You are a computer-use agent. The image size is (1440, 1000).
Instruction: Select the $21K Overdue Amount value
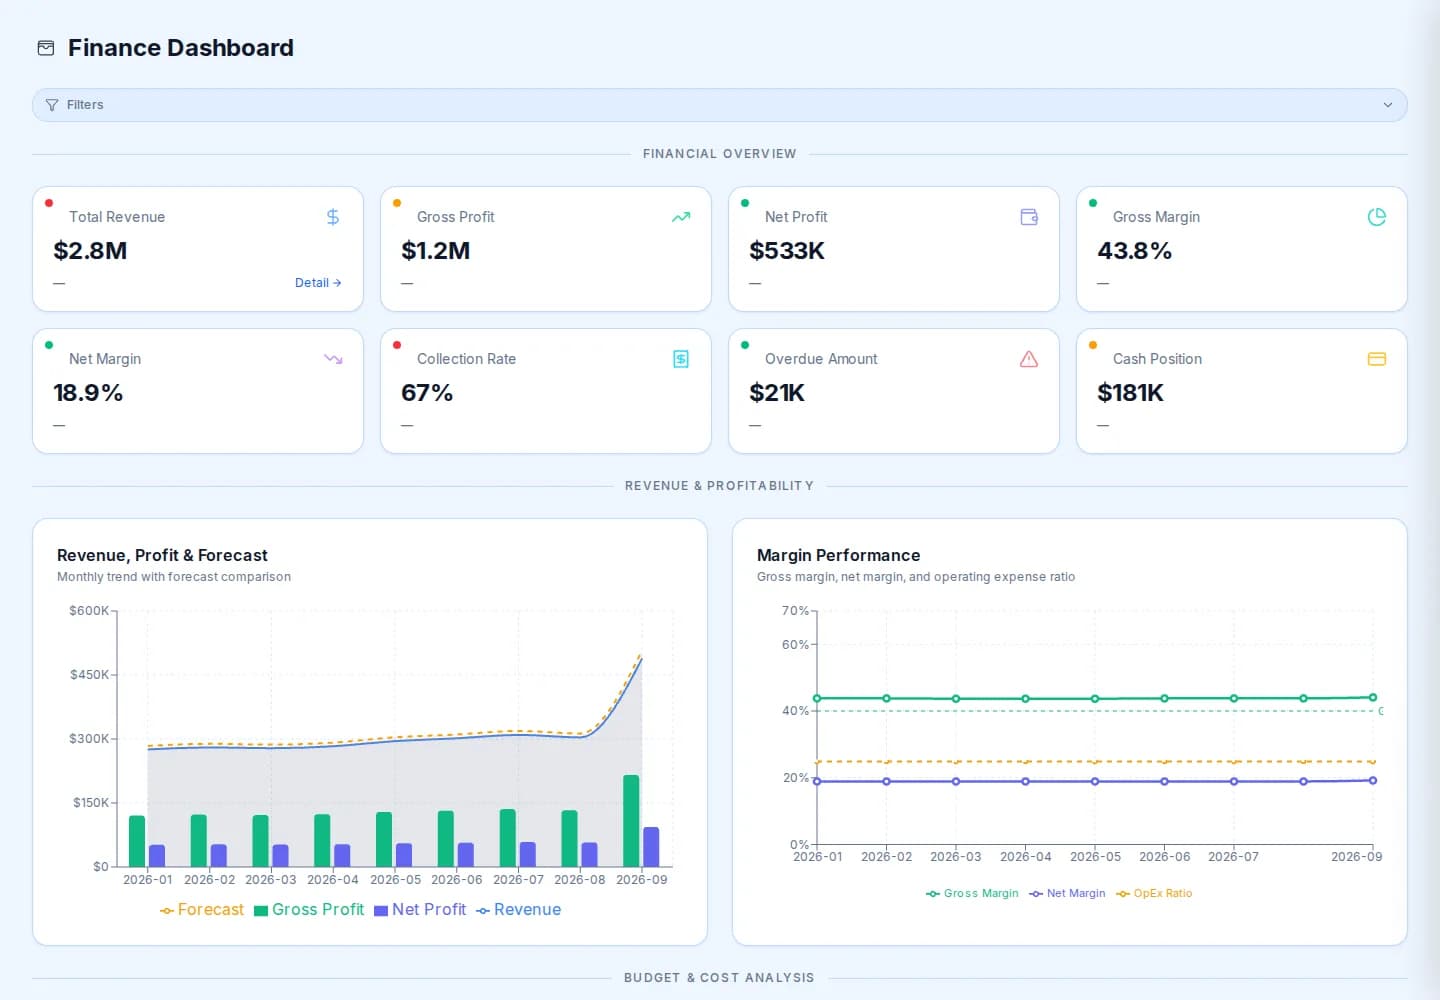(777, 393)
